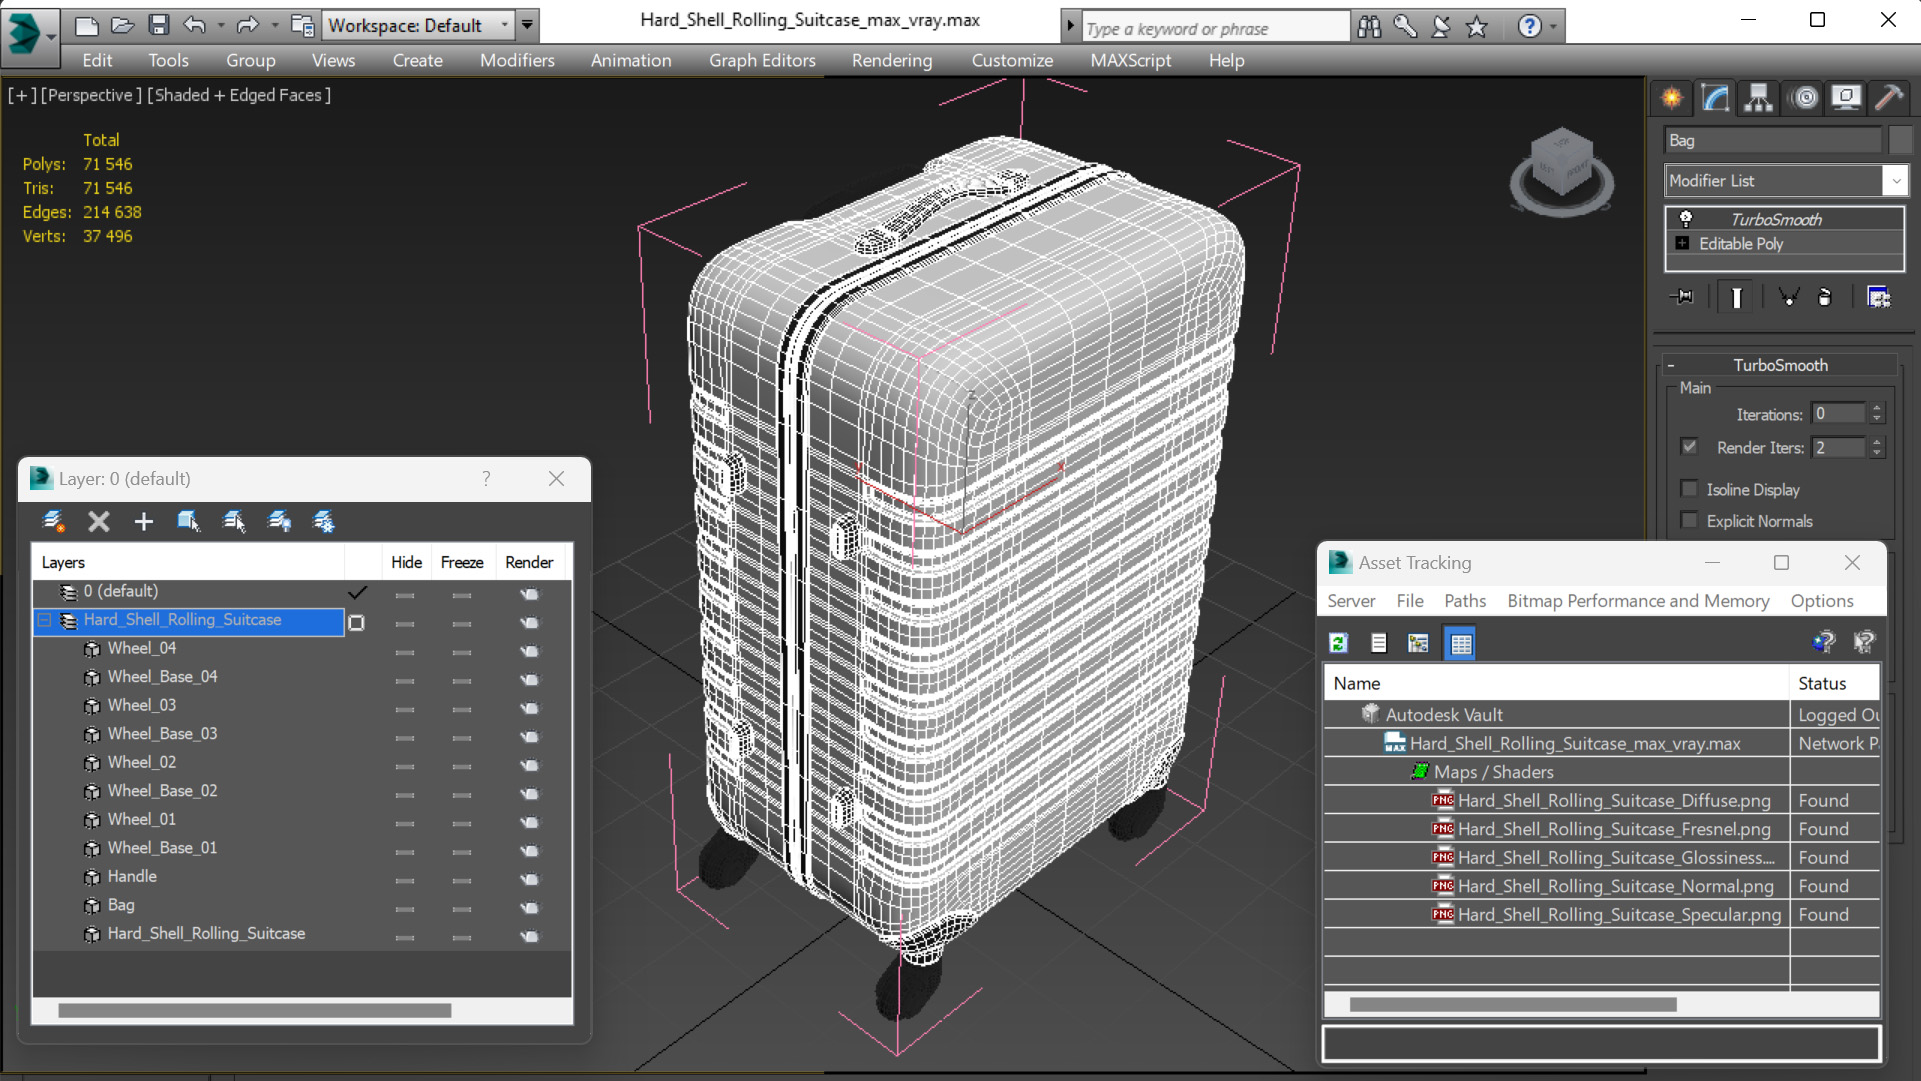Select the Handle object in Layers list

(x=132, y=876)
